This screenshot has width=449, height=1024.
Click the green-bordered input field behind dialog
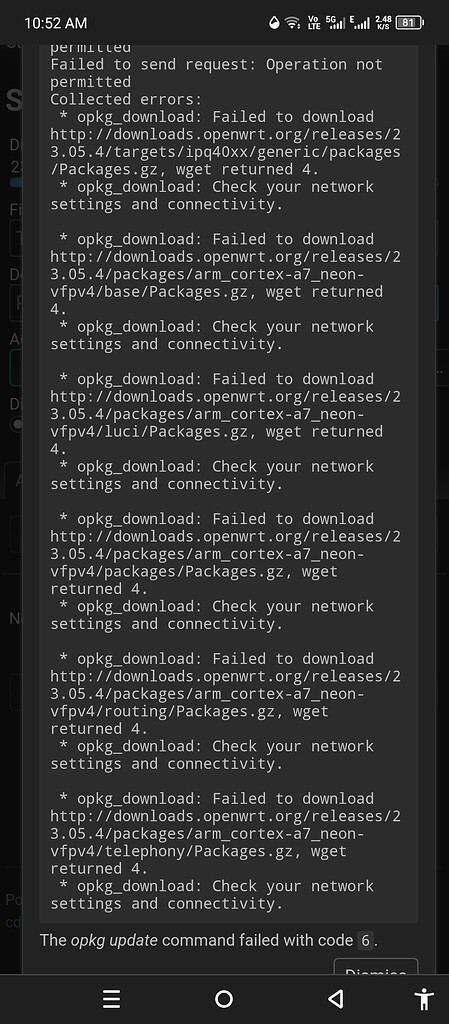[16, 368]
